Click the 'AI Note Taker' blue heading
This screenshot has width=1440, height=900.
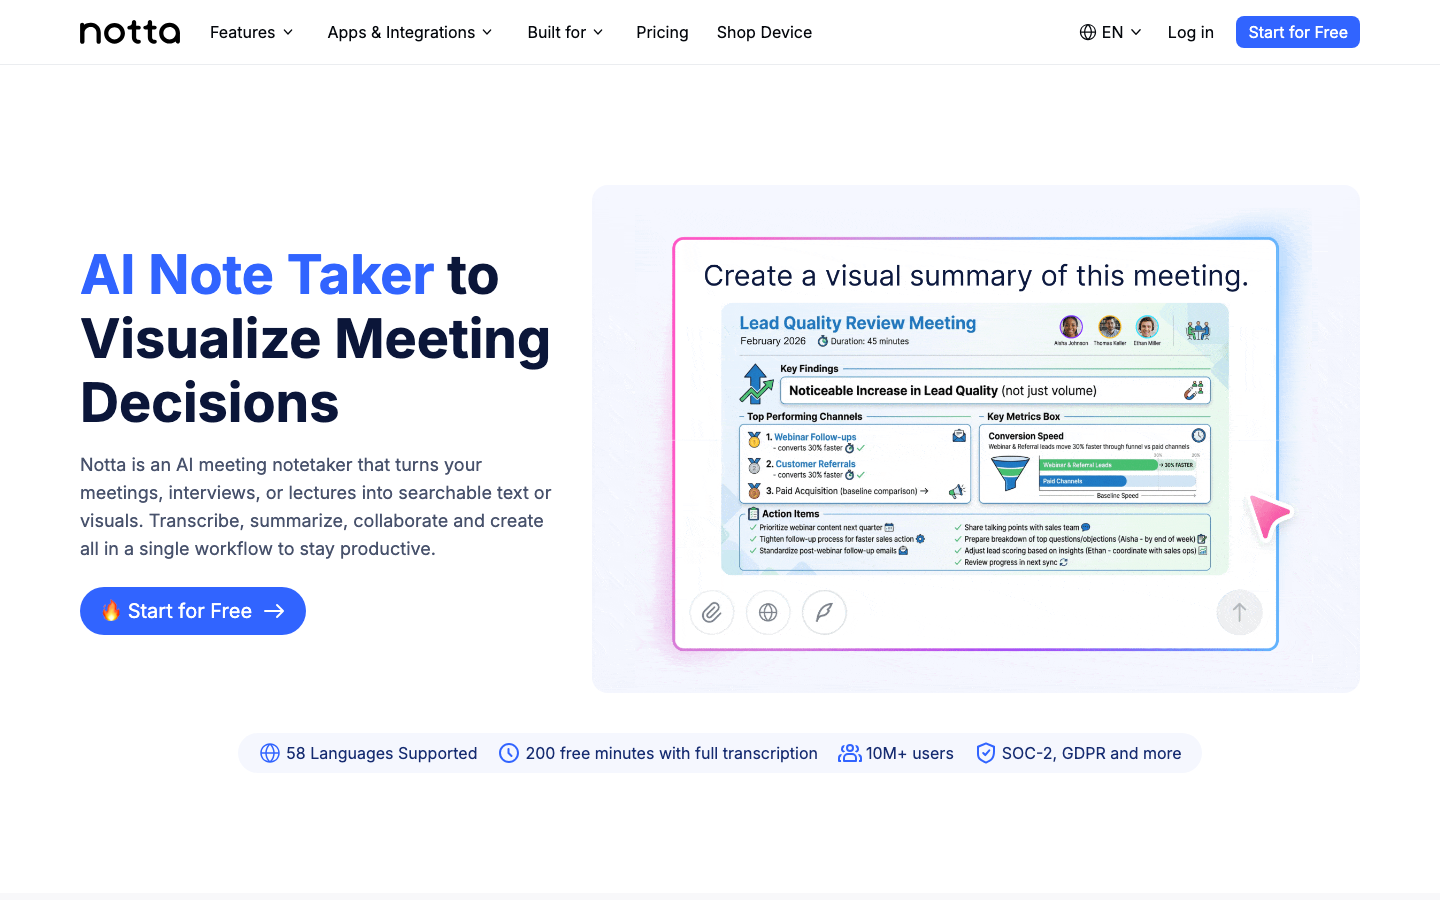[x=257, y=275]
